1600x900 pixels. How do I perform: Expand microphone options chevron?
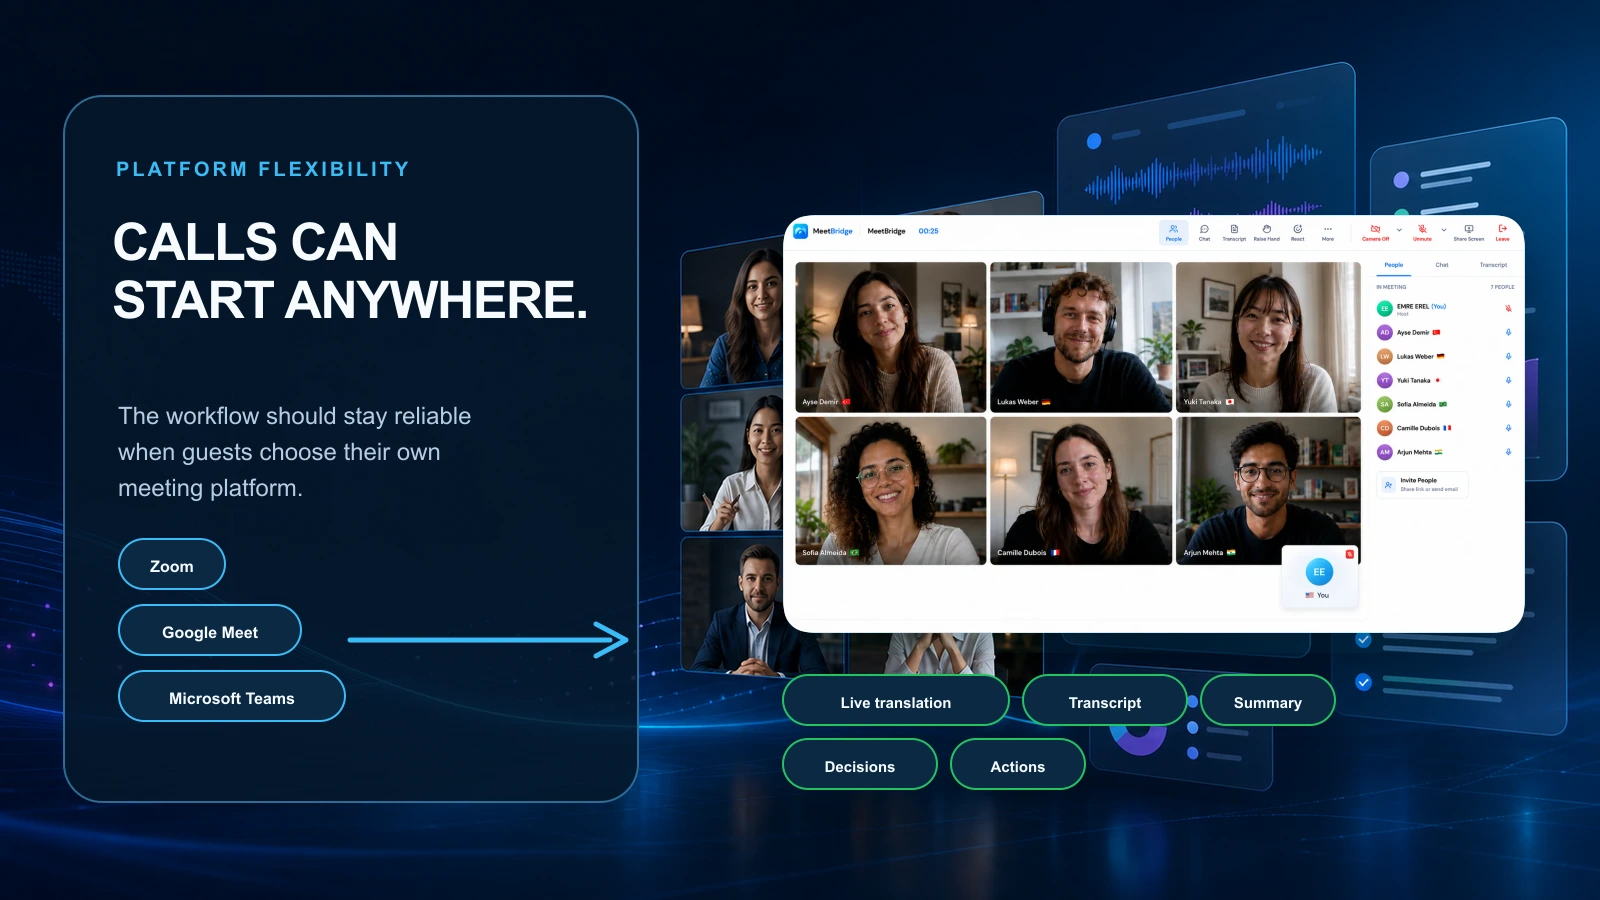(x=1444, y=230)
